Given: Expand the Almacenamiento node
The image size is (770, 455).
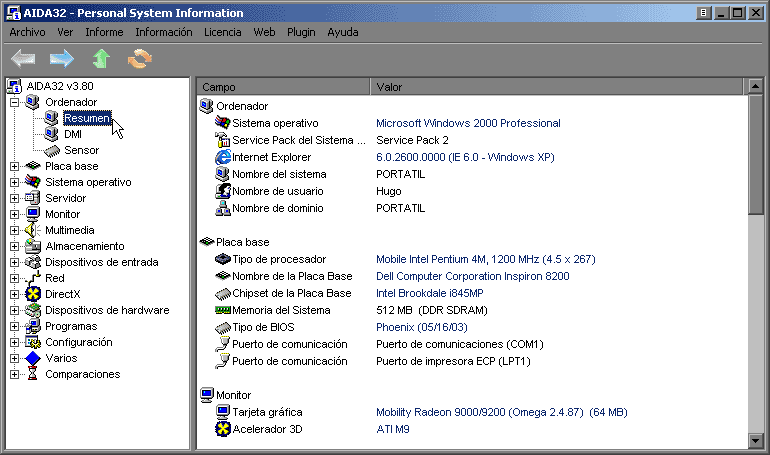Looking at the screenshot, I should 15,246.
